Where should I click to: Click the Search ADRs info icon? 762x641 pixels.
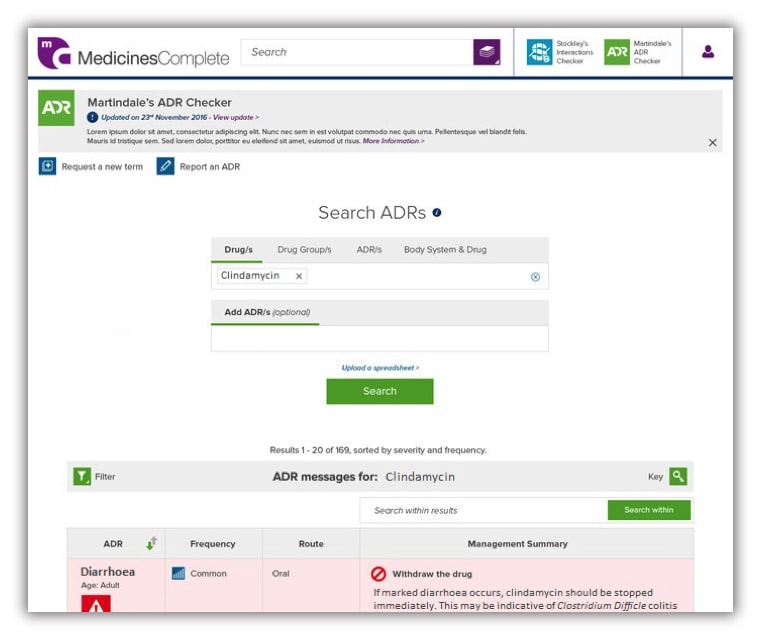437,213
